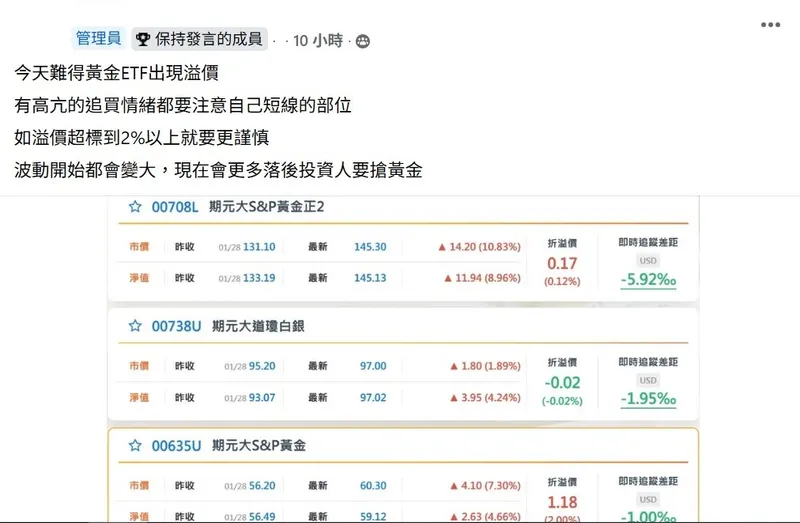Click latest silver net value 97.02
This screenshot has height=523, width=800.
tap(373, 397)
